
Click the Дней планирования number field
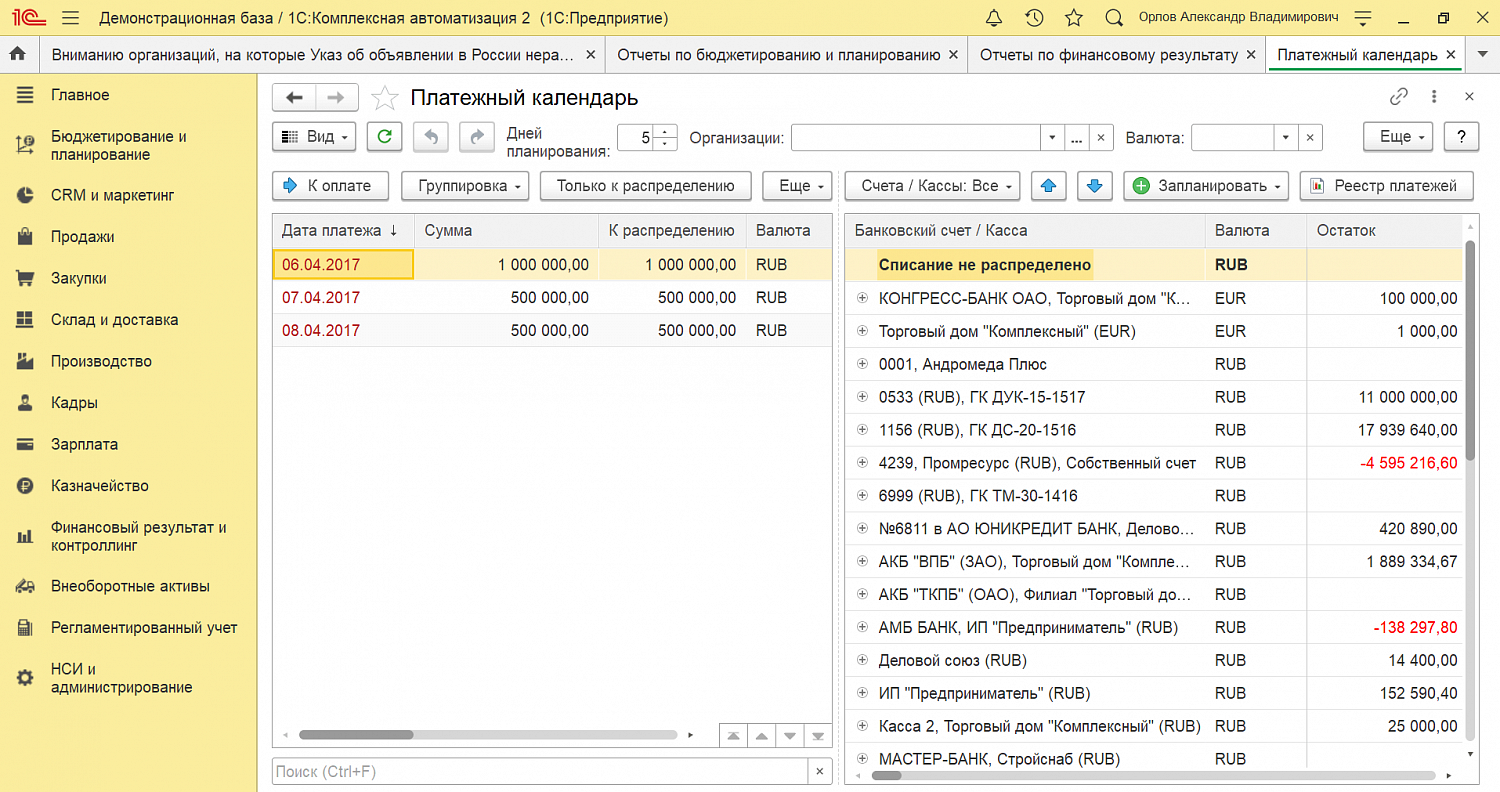pyautogui.click(x=636, y=137)
